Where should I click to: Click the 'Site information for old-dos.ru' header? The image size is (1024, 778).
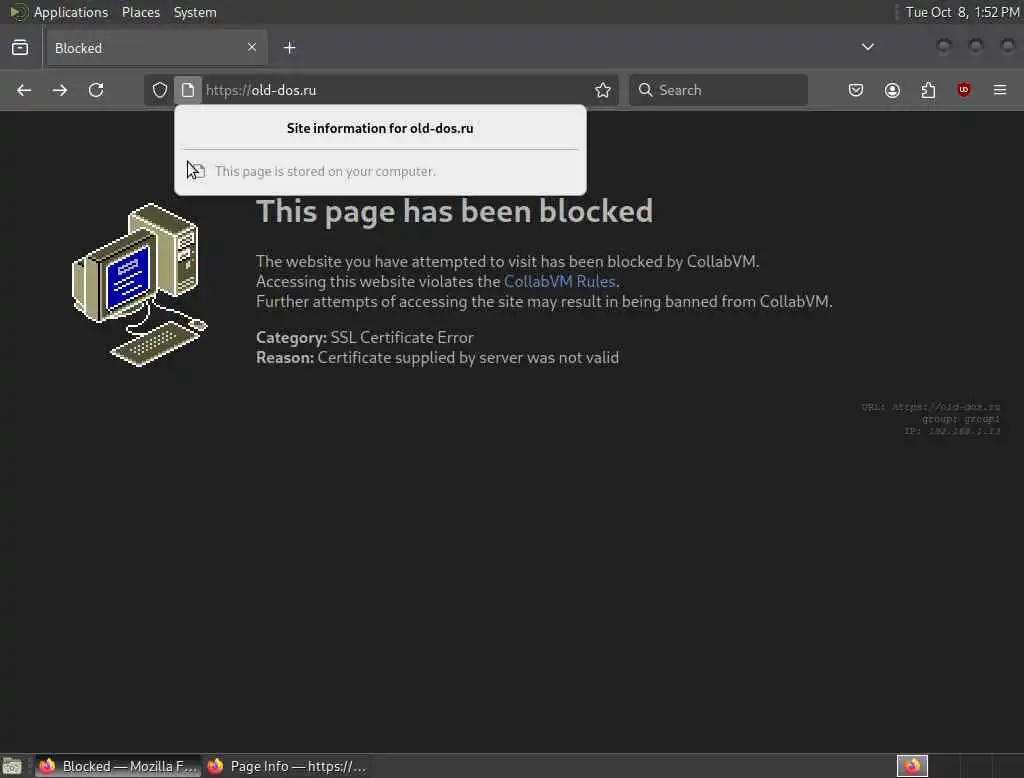tap(380, 128)
